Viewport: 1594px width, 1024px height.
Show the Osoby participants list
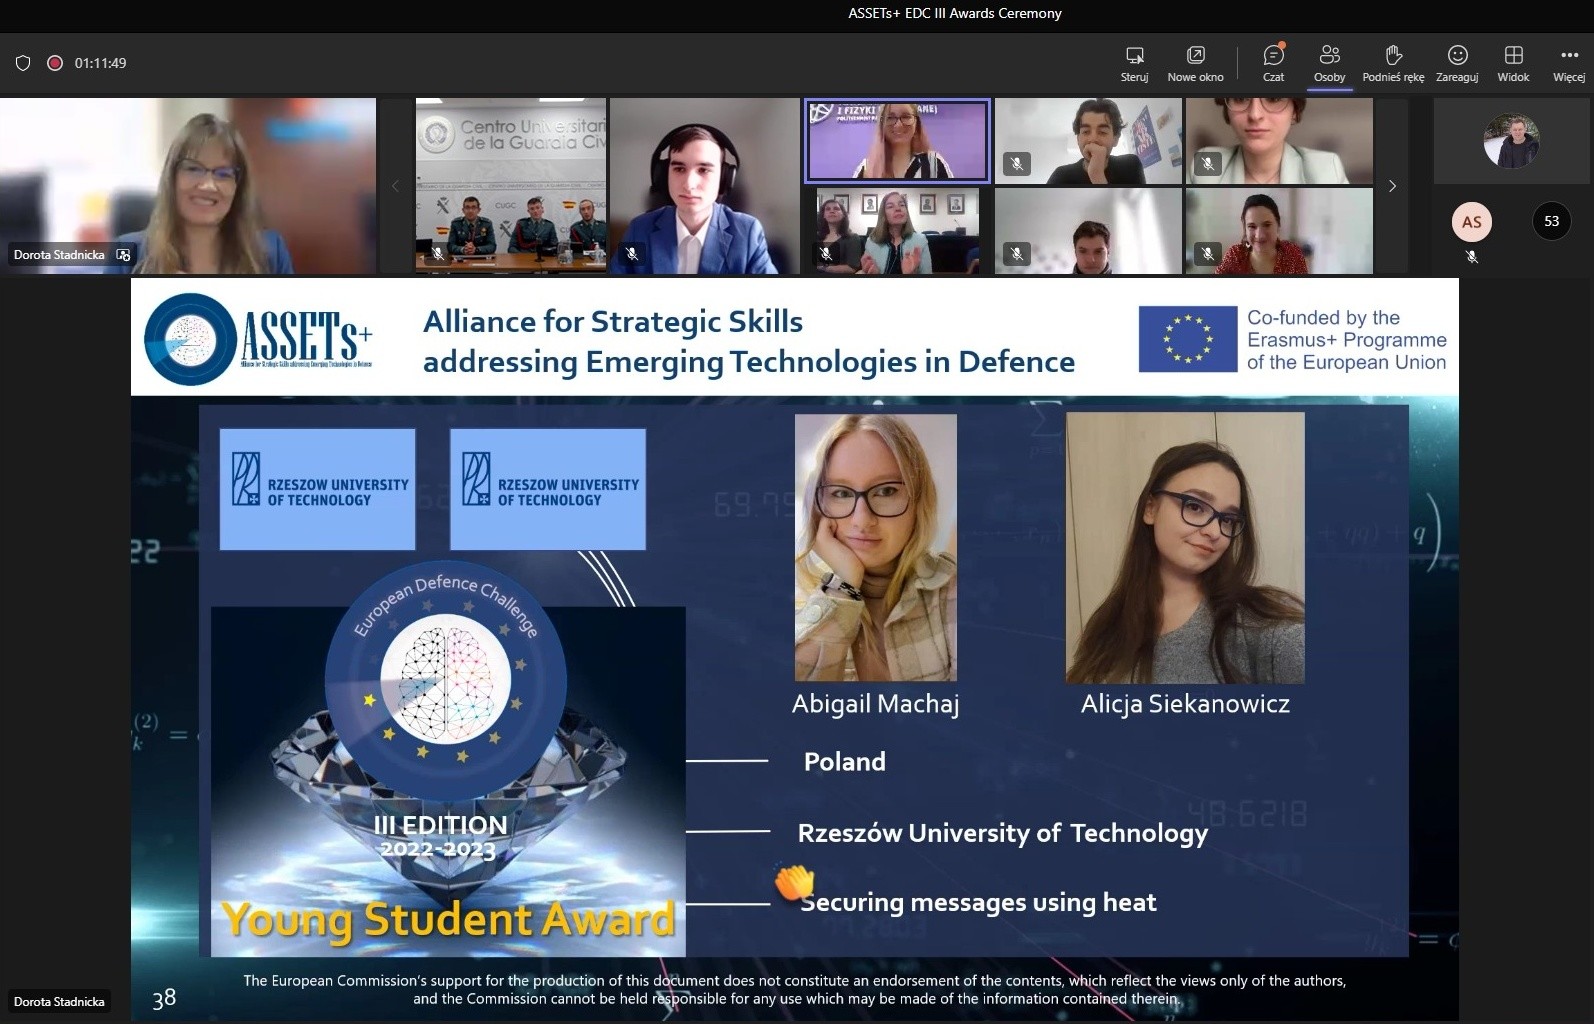pyautogui.click(x=1329, y=63)
